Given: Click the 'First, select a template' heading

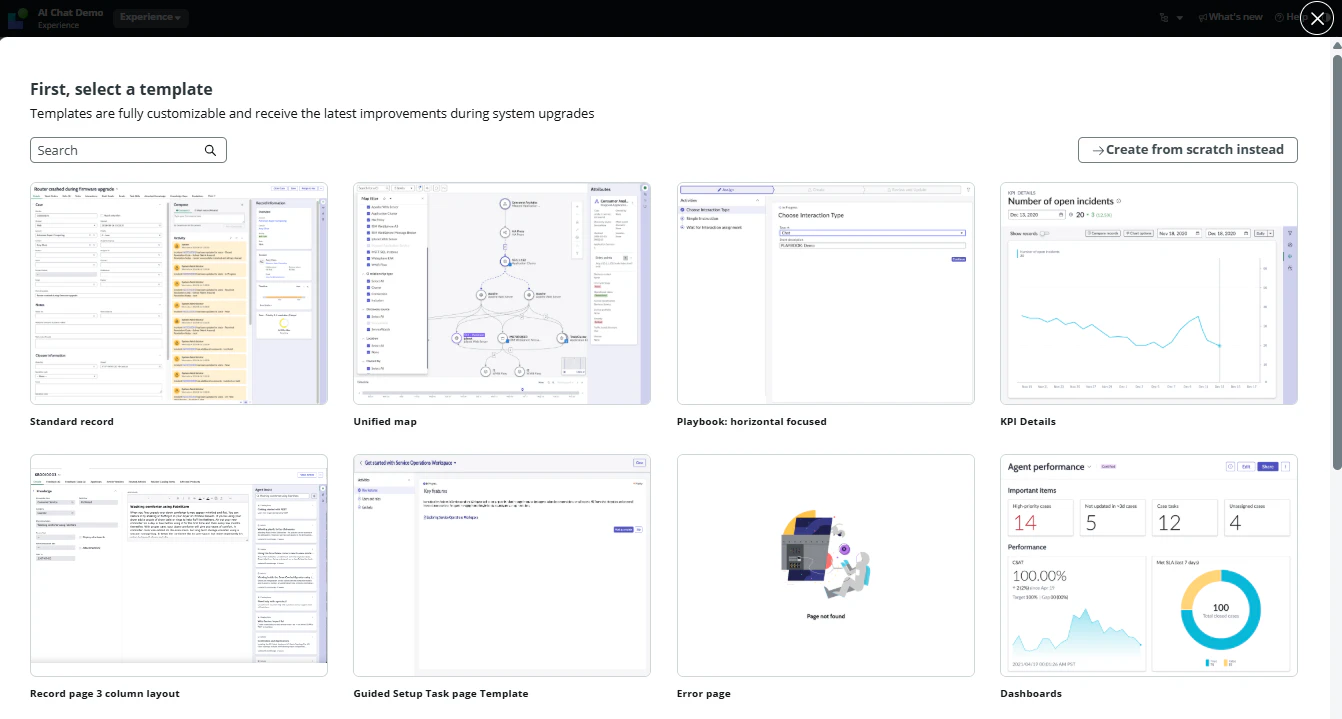Looking at the screenshot, I should (121, 89).
